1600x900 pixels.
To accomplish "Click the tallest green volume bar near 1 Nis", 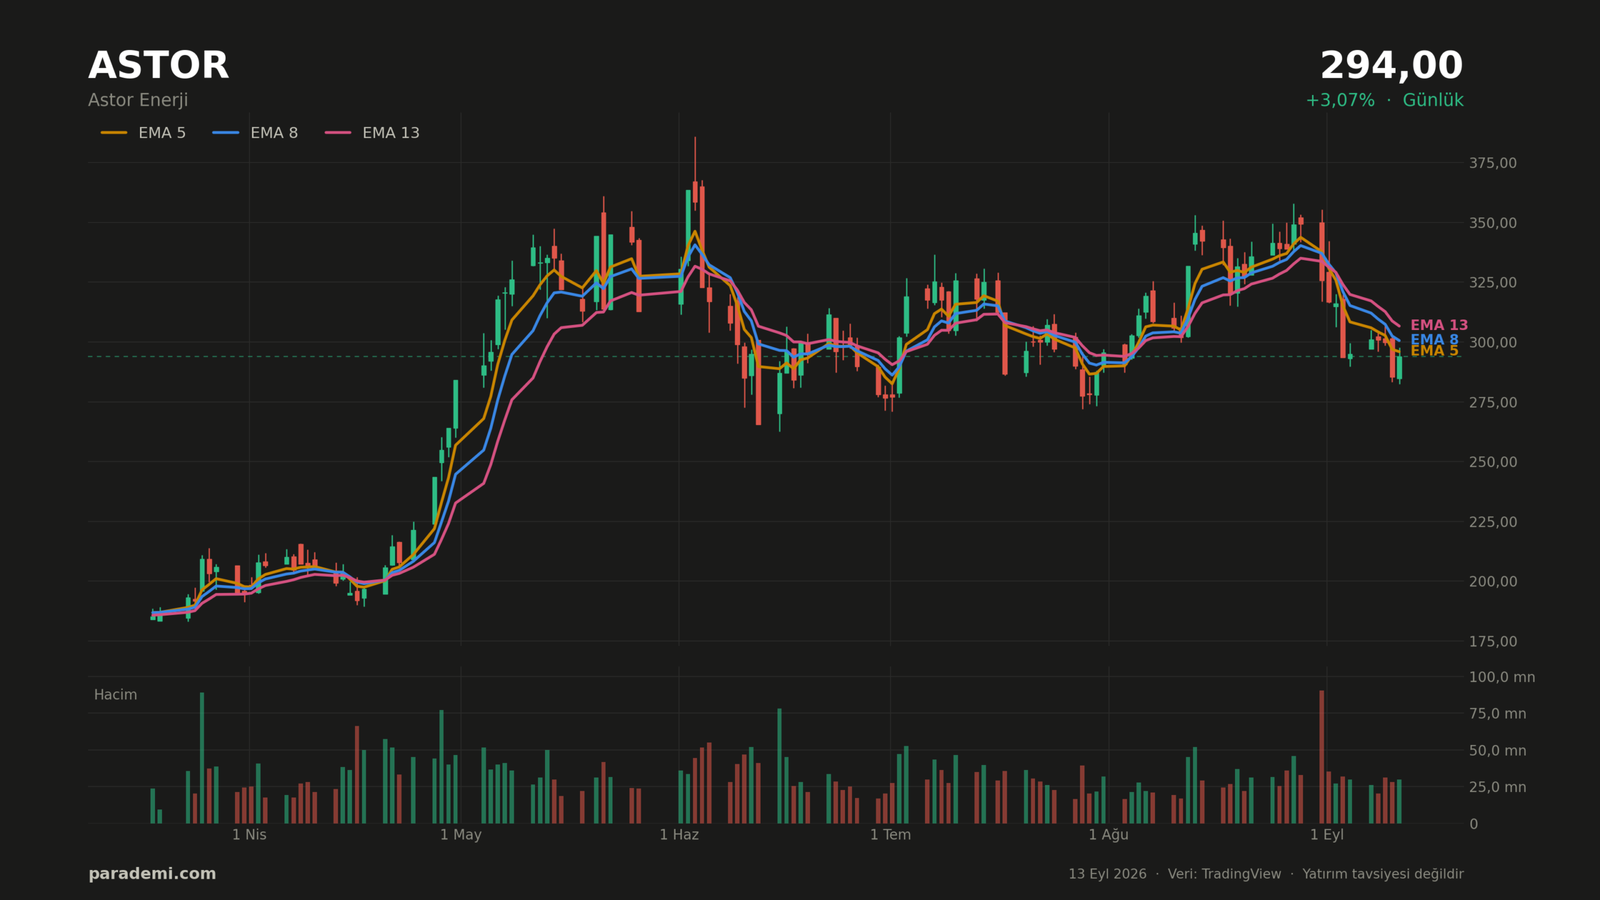I will [x=202, y=758].
